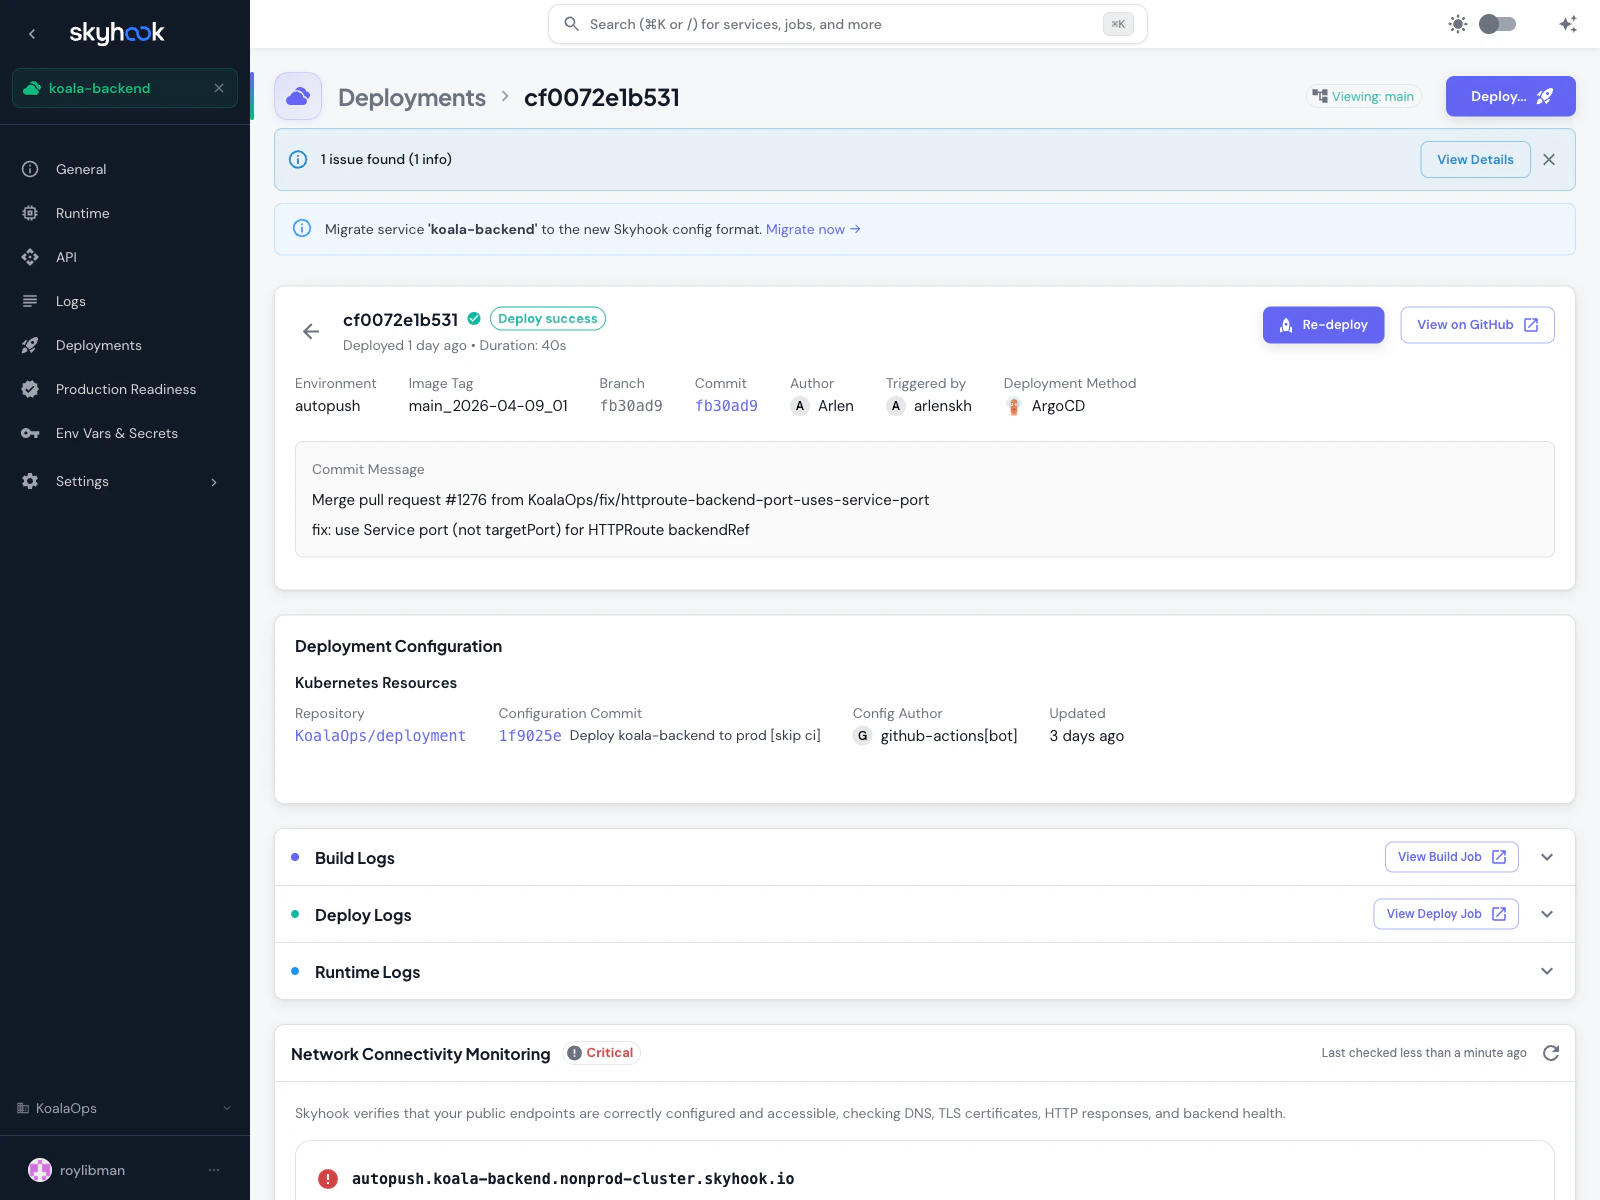Click the back arrow next to cf0072e1b531
The height and width of the screenshot is (1200, 1600).
[x=311, y=331]
